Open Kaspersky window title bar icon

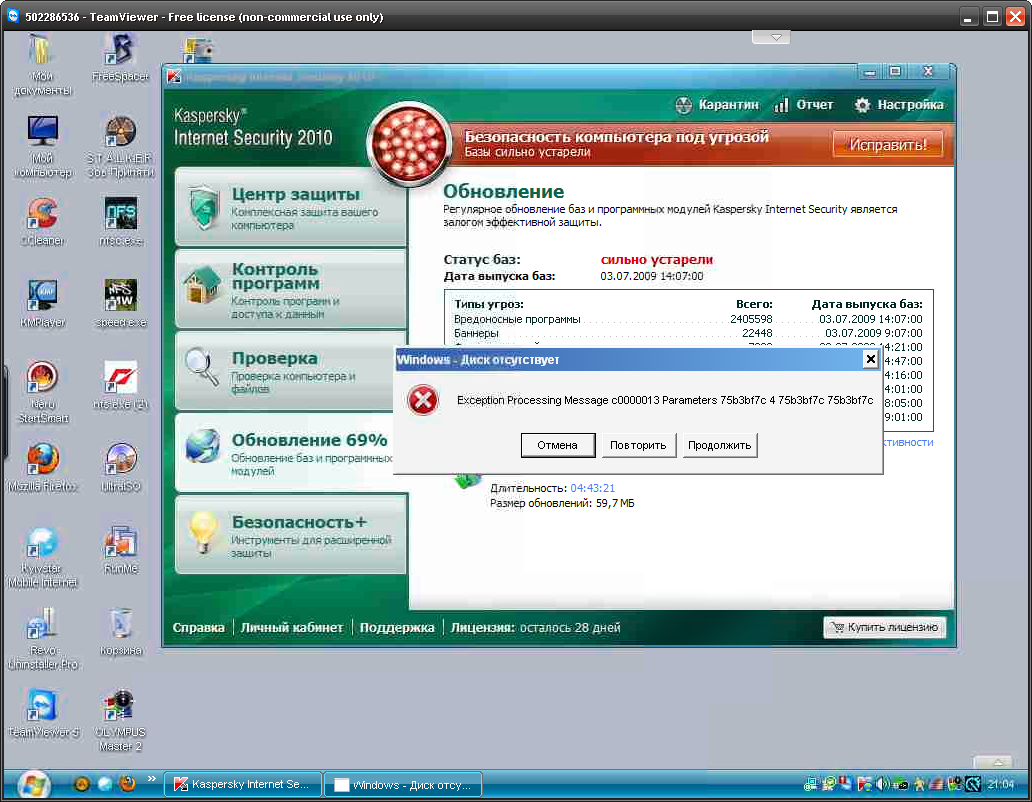(x=174, y=76)
